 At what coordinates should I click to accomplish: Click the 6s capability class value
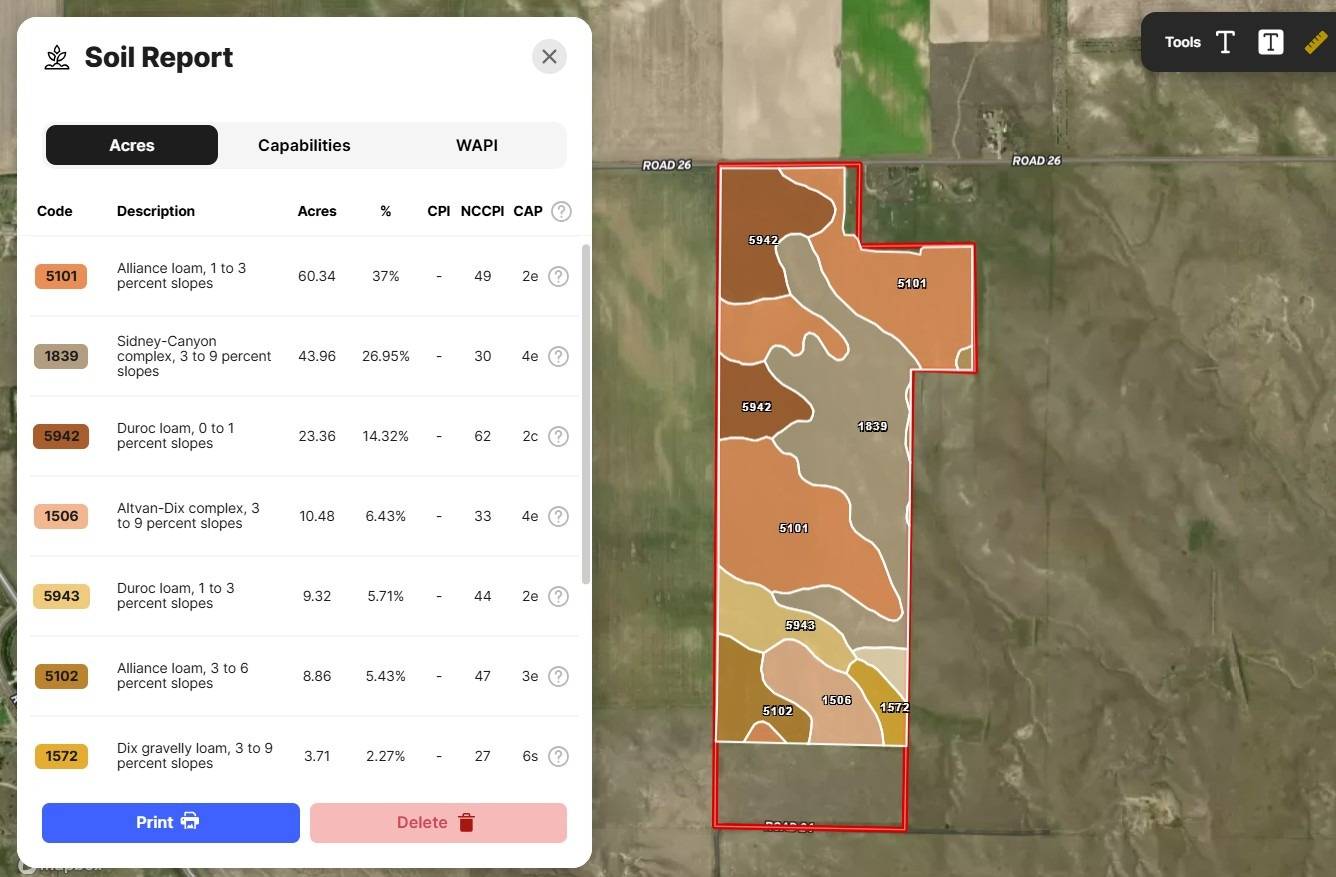pyautogui.click(x=530, y=756)
